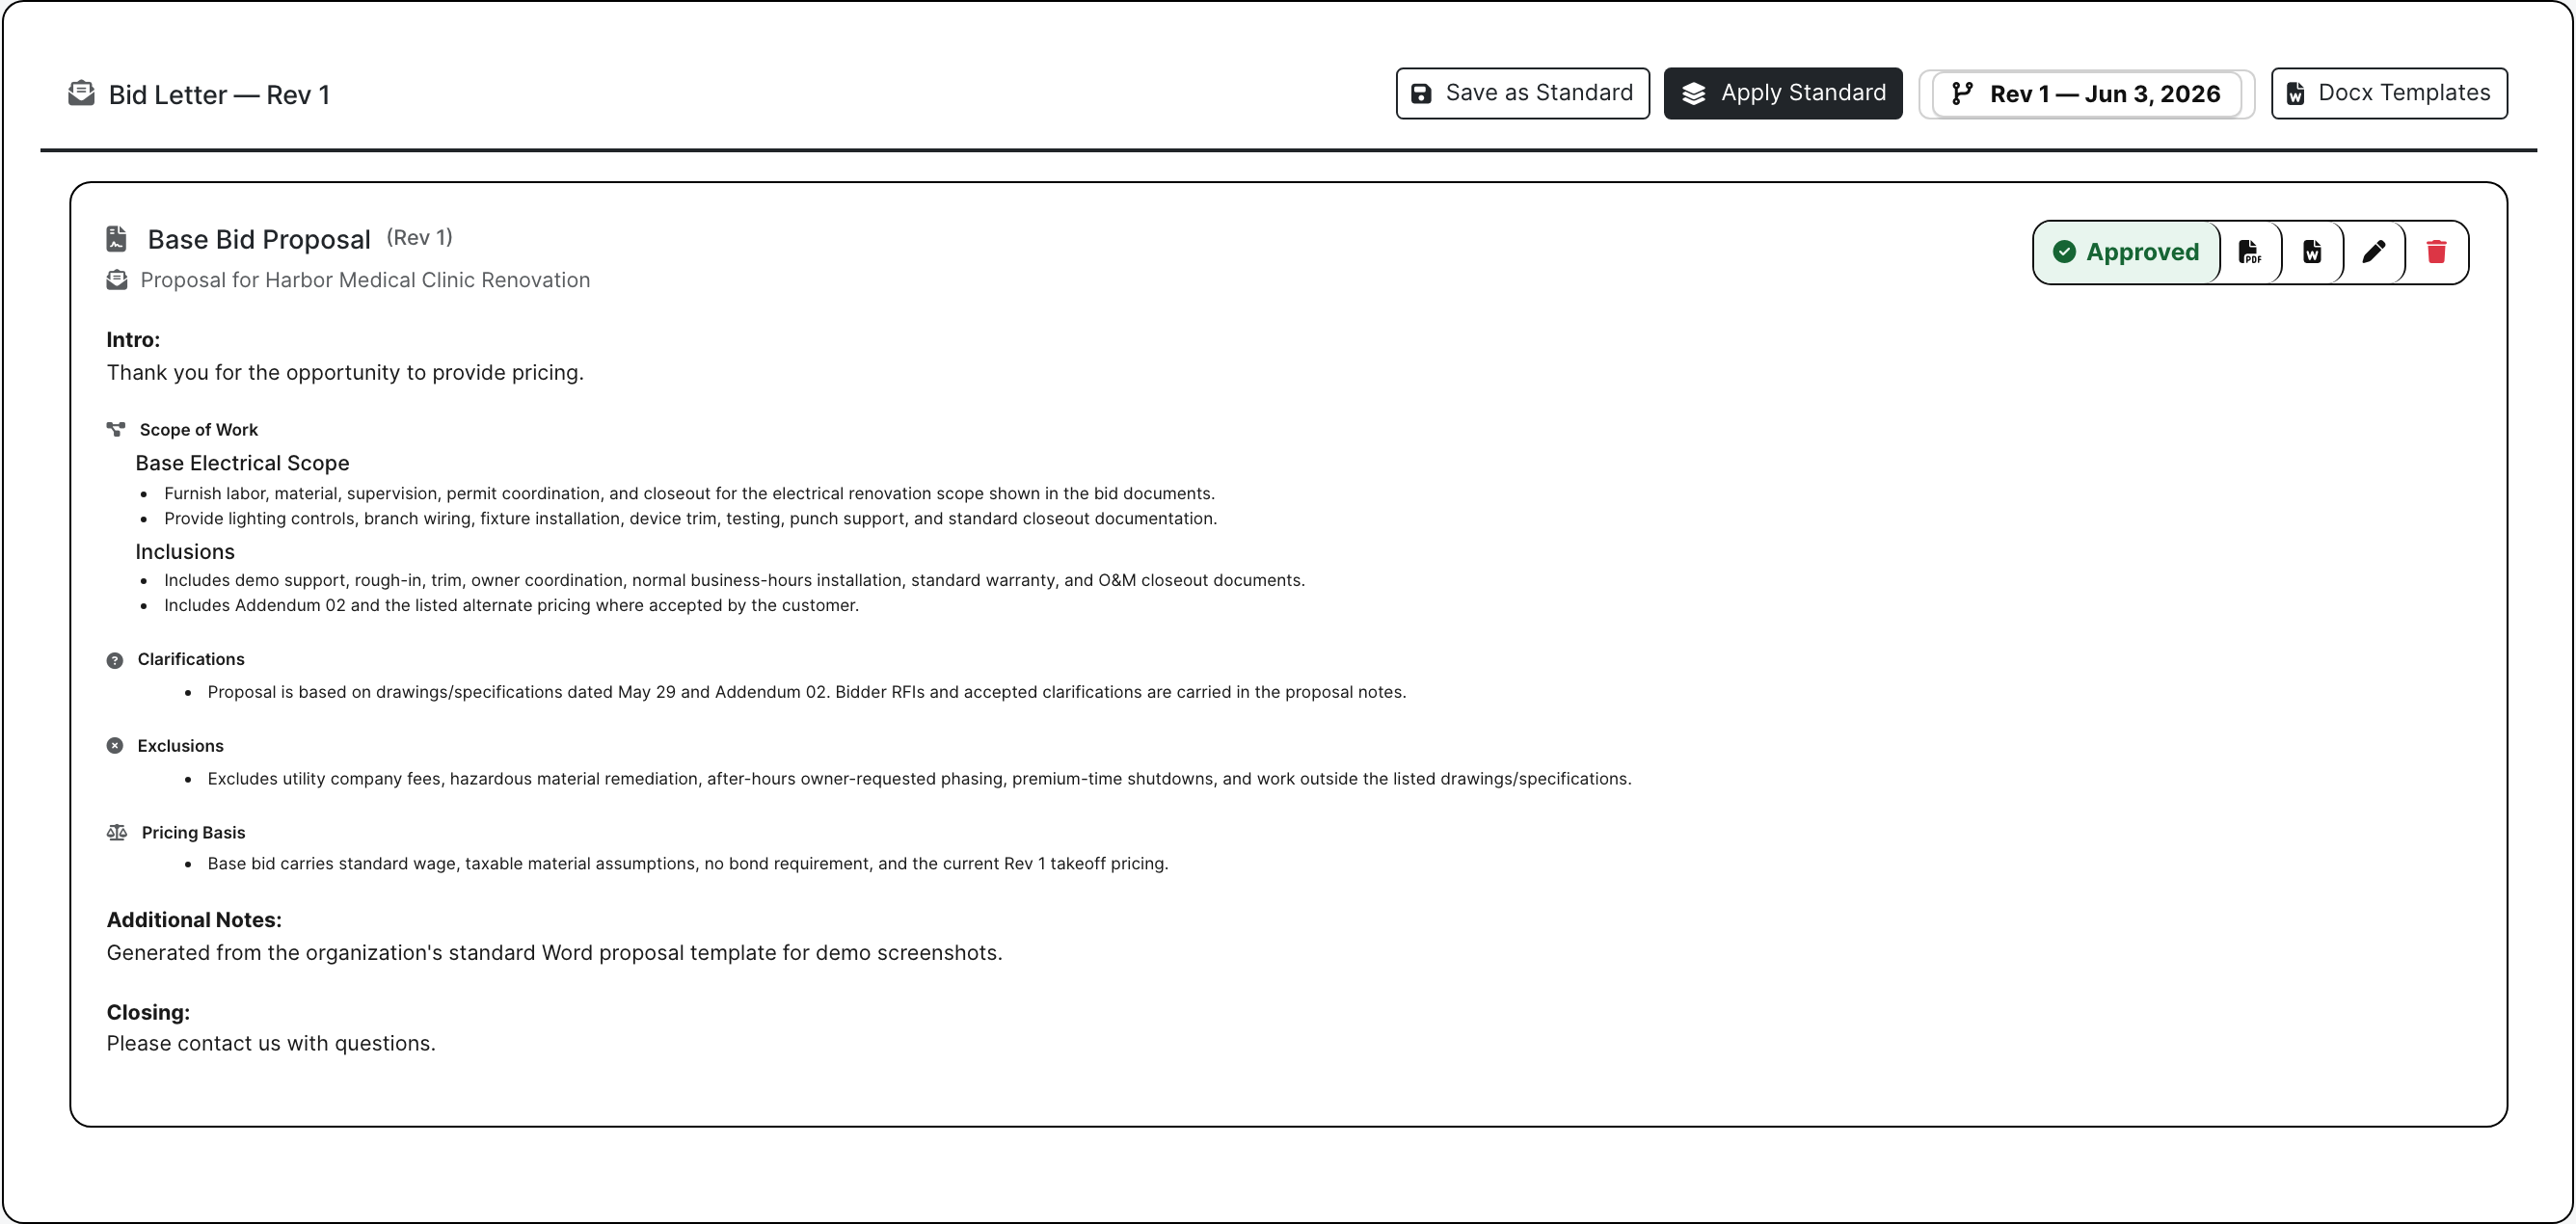Screen dimensions: 2576x1224
Task: Select the 'Base Bid Proposal' title
Action: click(259, 239)
